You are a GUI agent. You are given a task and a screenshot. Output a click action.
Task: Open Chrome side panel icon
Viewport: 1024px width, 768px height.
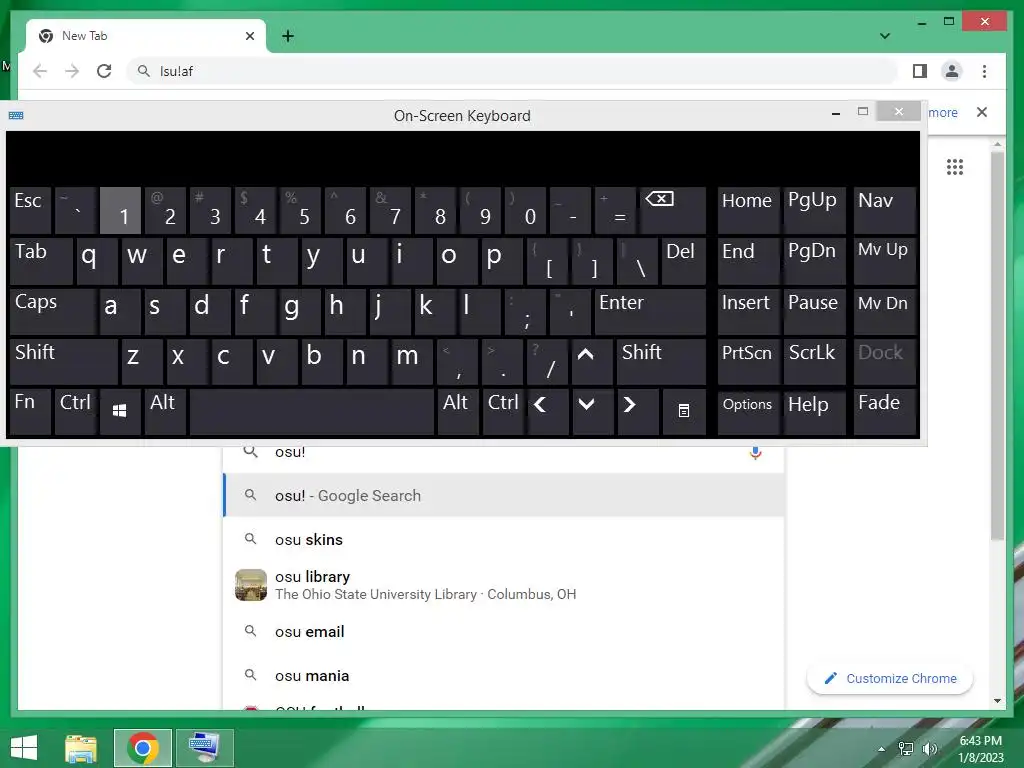pyautogui.click(x=920, y=71)
